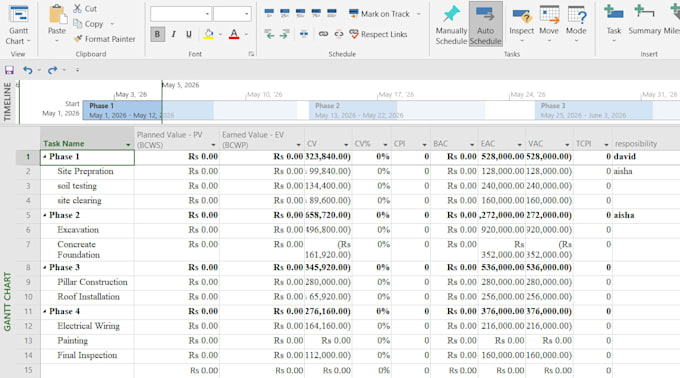Open the task Mode menu
680x378 pixels.
click(x=576, y=24)
